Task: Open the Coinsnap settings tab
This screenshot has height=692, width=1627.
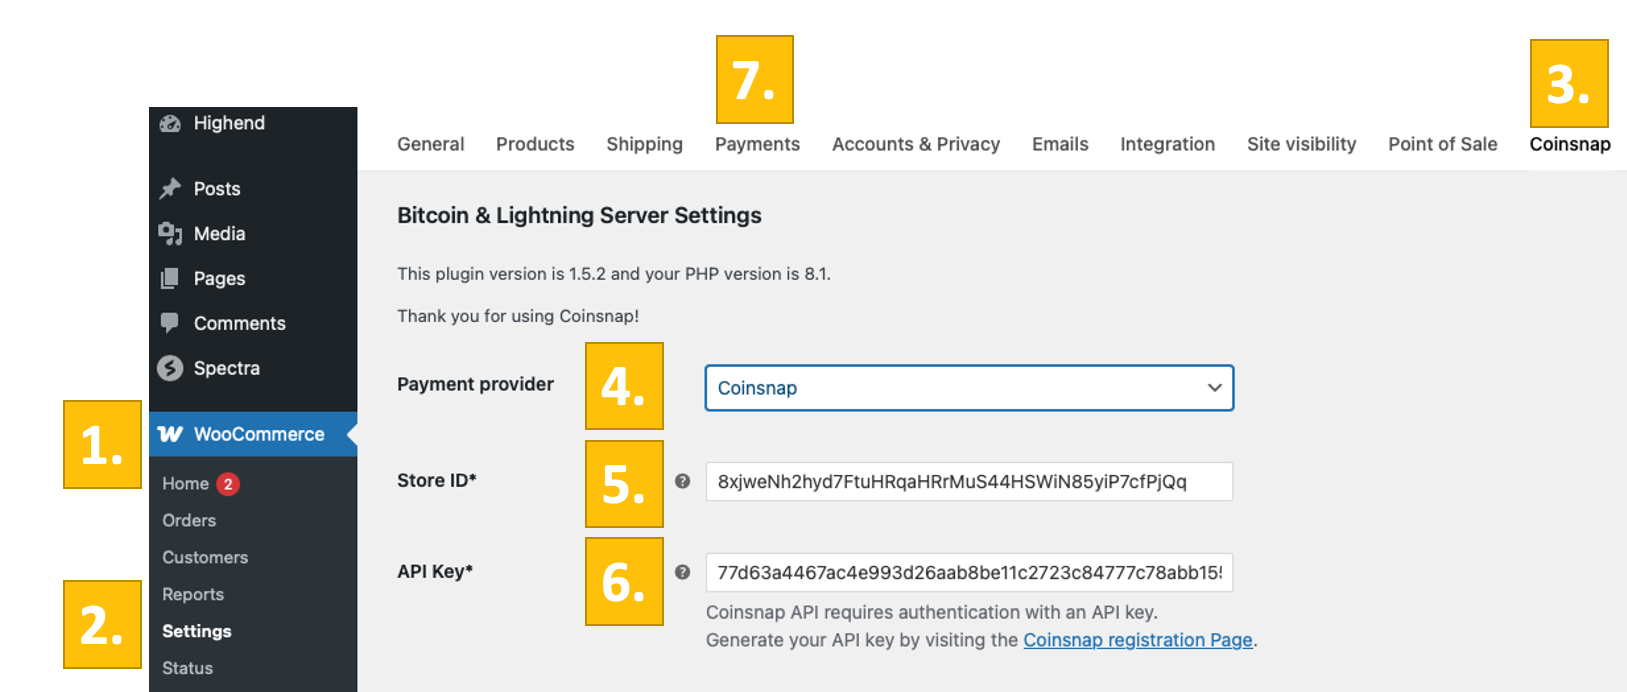Action: (1569, 144)
